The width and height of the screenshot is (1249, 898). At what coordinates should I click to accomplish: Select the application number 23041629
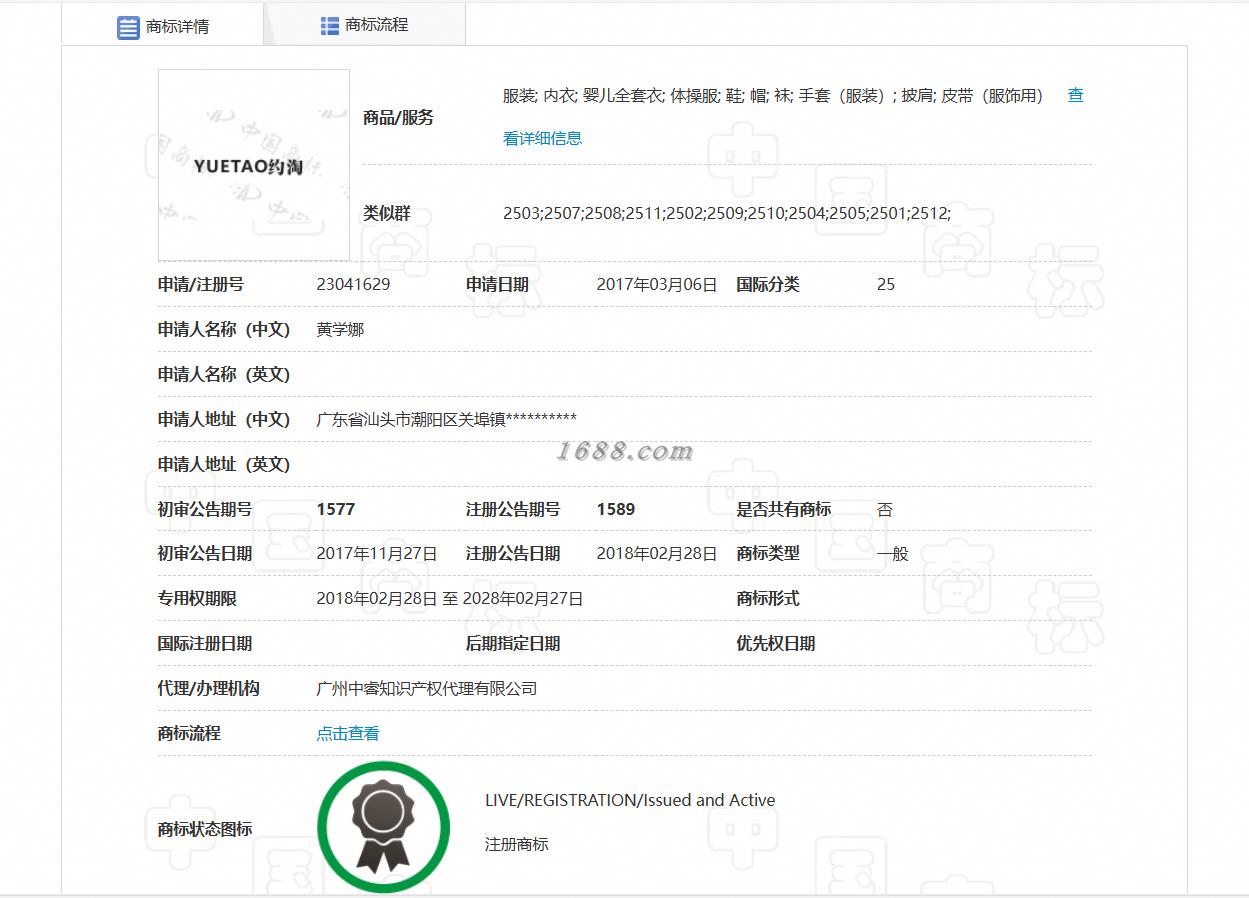[x=353, y=284]
